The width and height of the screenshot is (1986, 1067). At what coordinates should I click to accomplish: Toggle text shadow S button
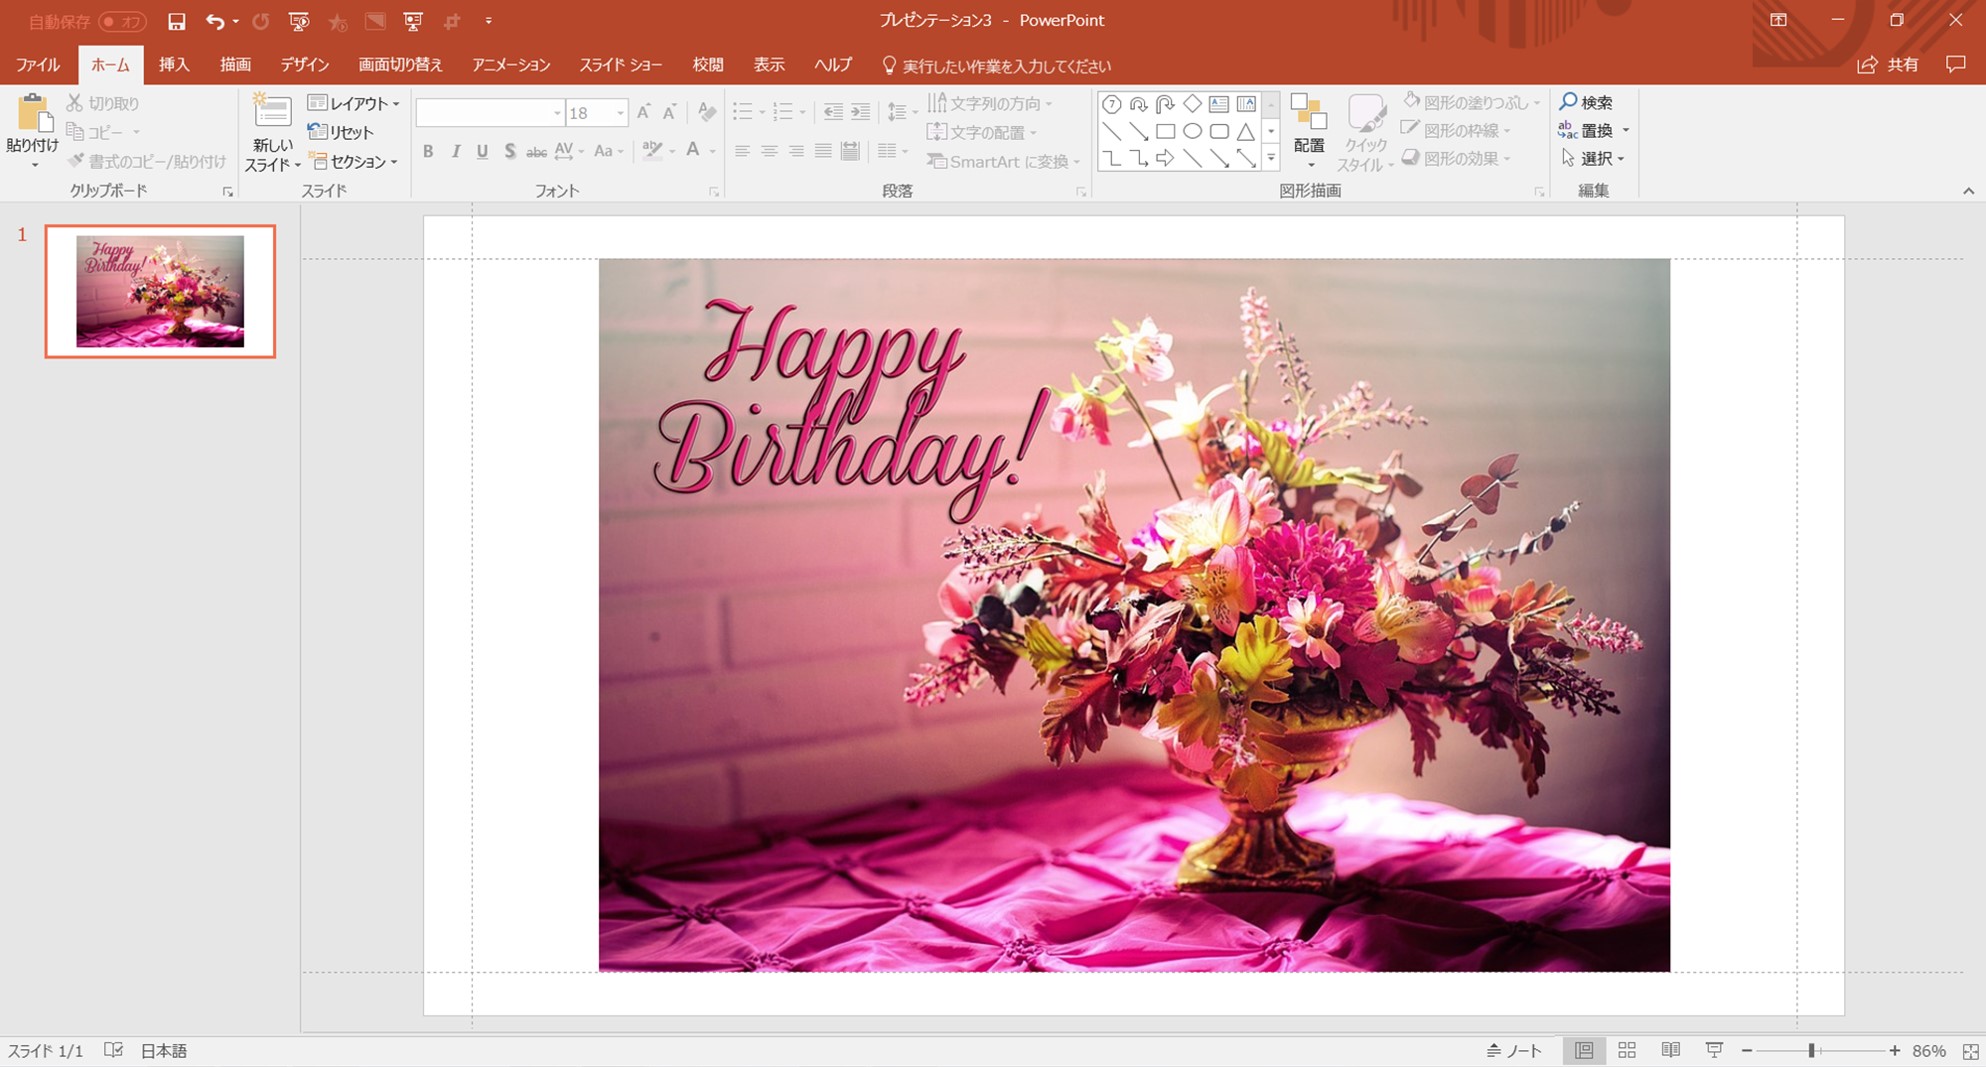(x=510, y=151)
